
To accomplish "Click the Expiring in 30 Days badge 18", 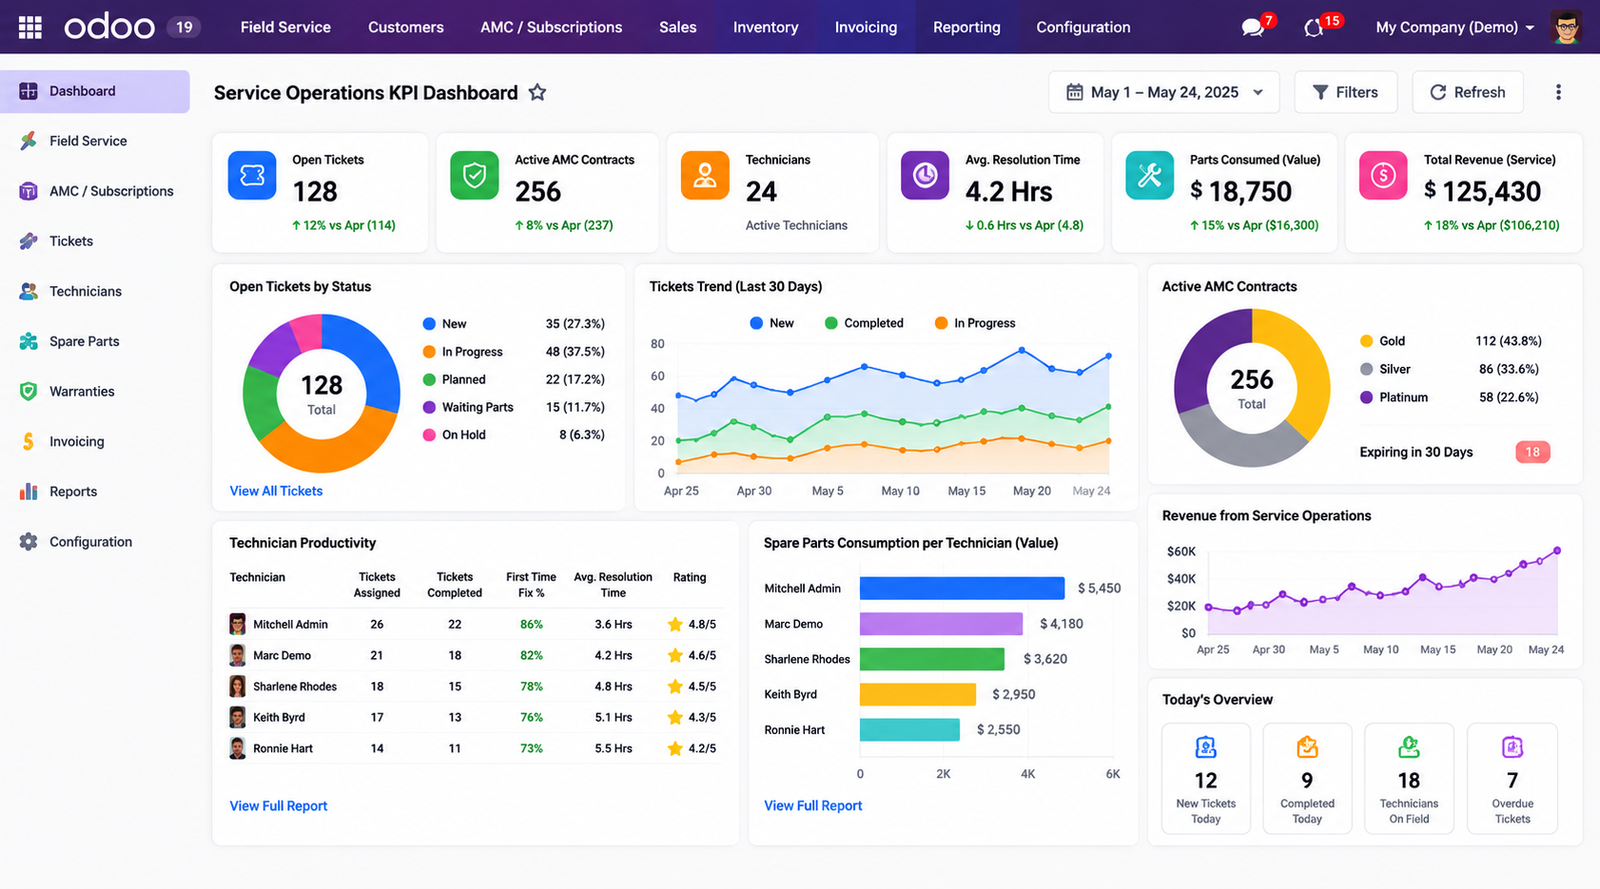I will click(x=1533, y=452).
